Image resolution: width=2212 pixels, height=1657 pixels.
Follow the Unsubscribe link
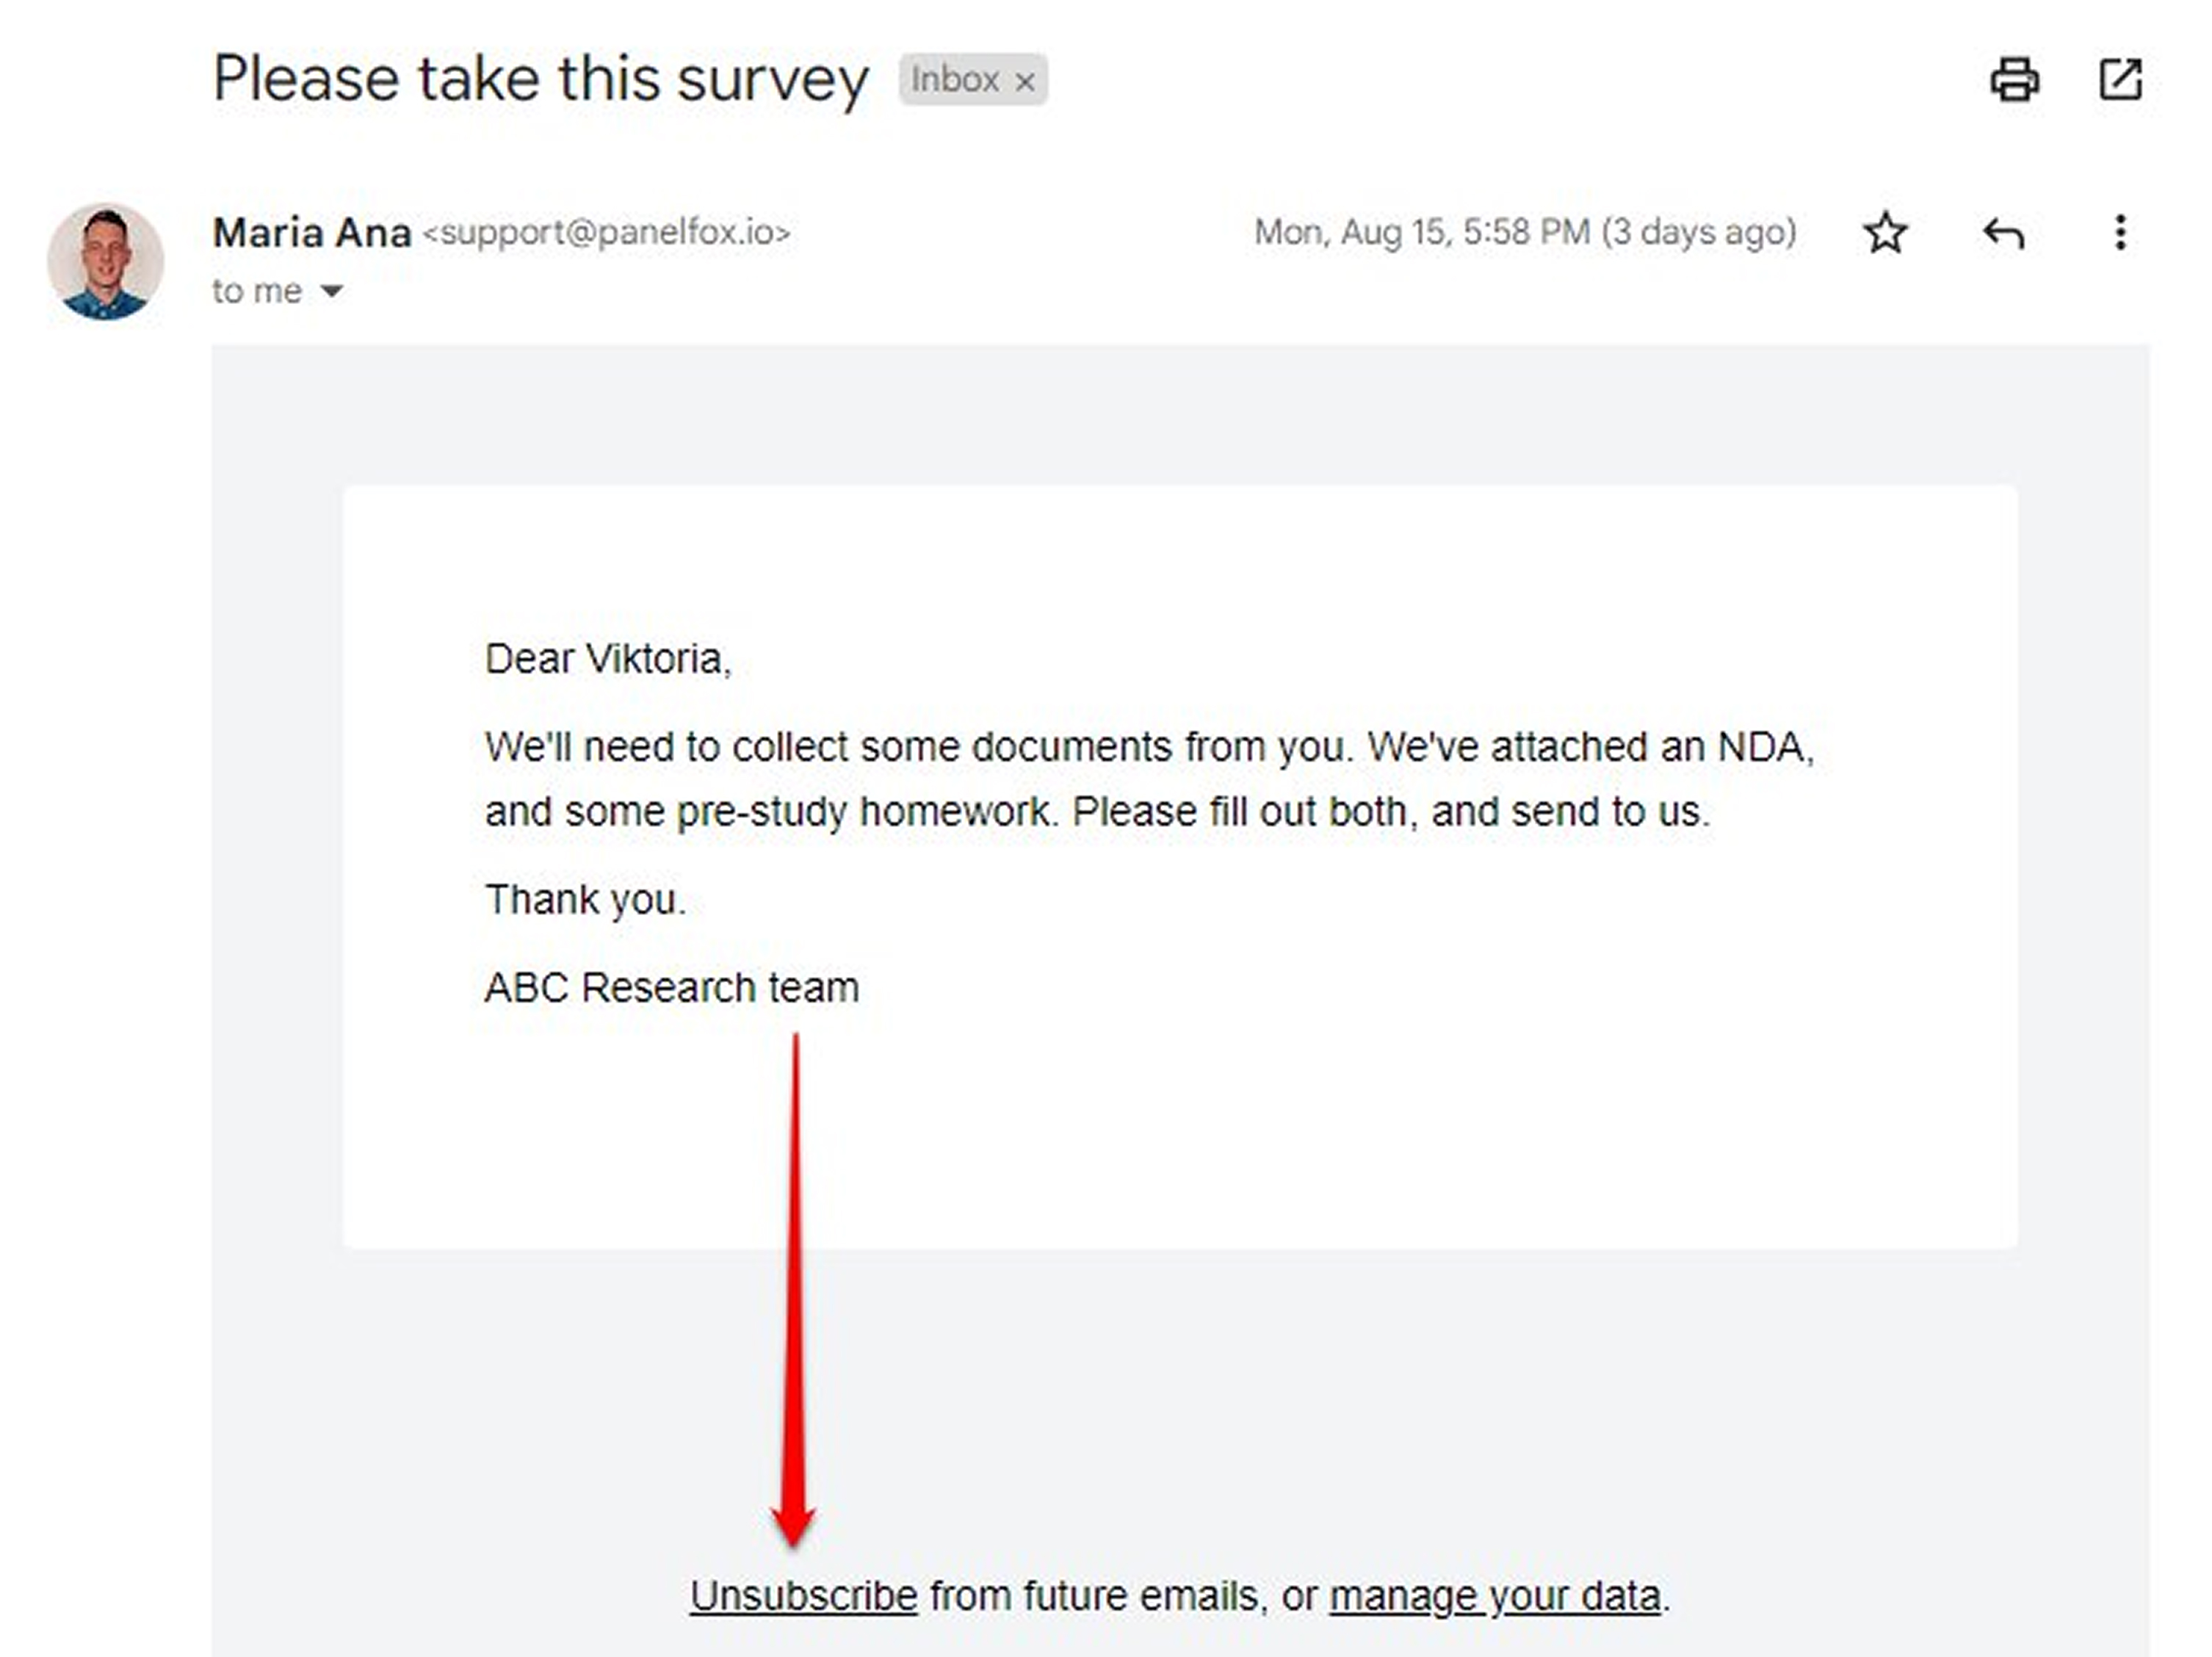pyautogui.click(x=803, y=1596)
